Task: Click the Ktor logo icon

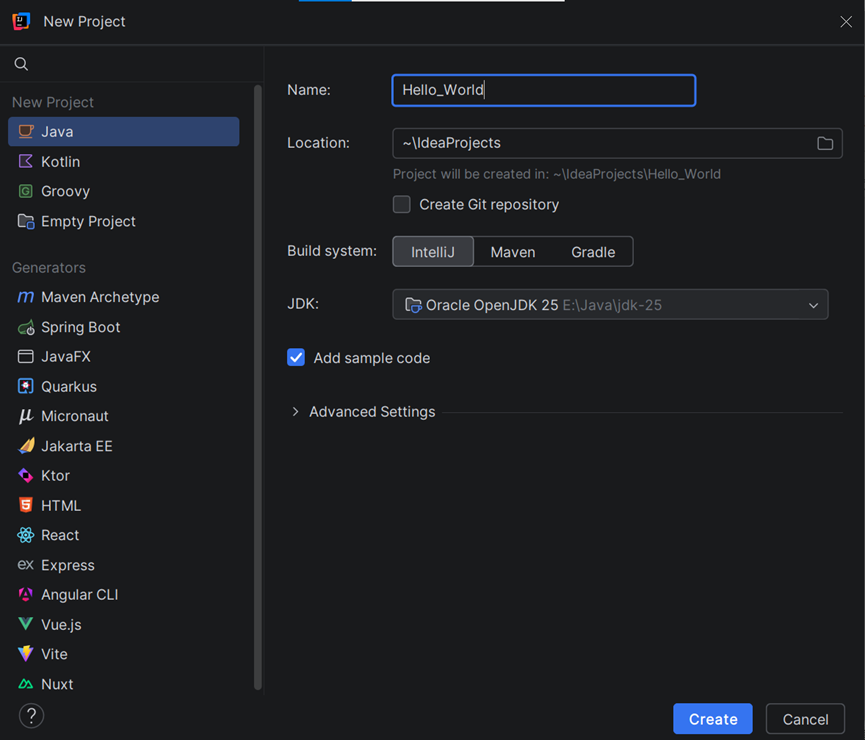Action: coord(26,475)
